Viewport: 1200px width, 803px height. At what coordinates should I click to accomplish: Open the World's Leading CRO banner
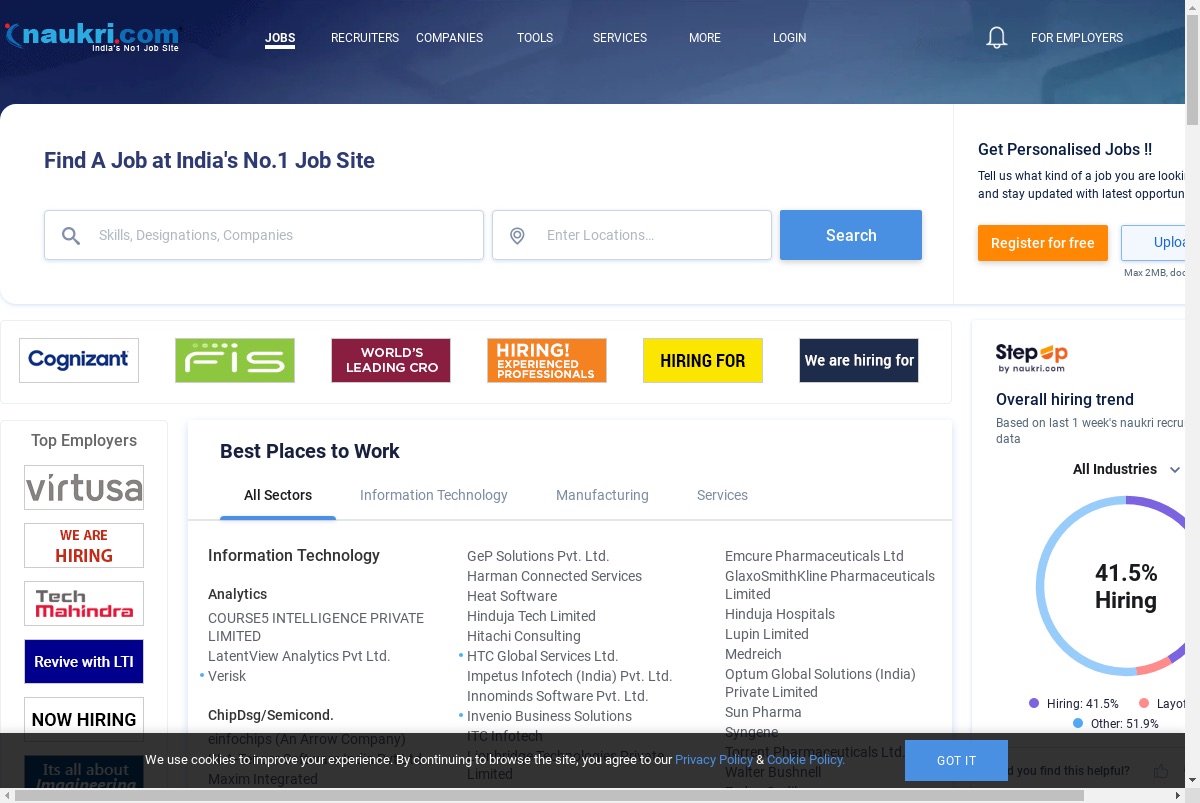coord(391,360)
